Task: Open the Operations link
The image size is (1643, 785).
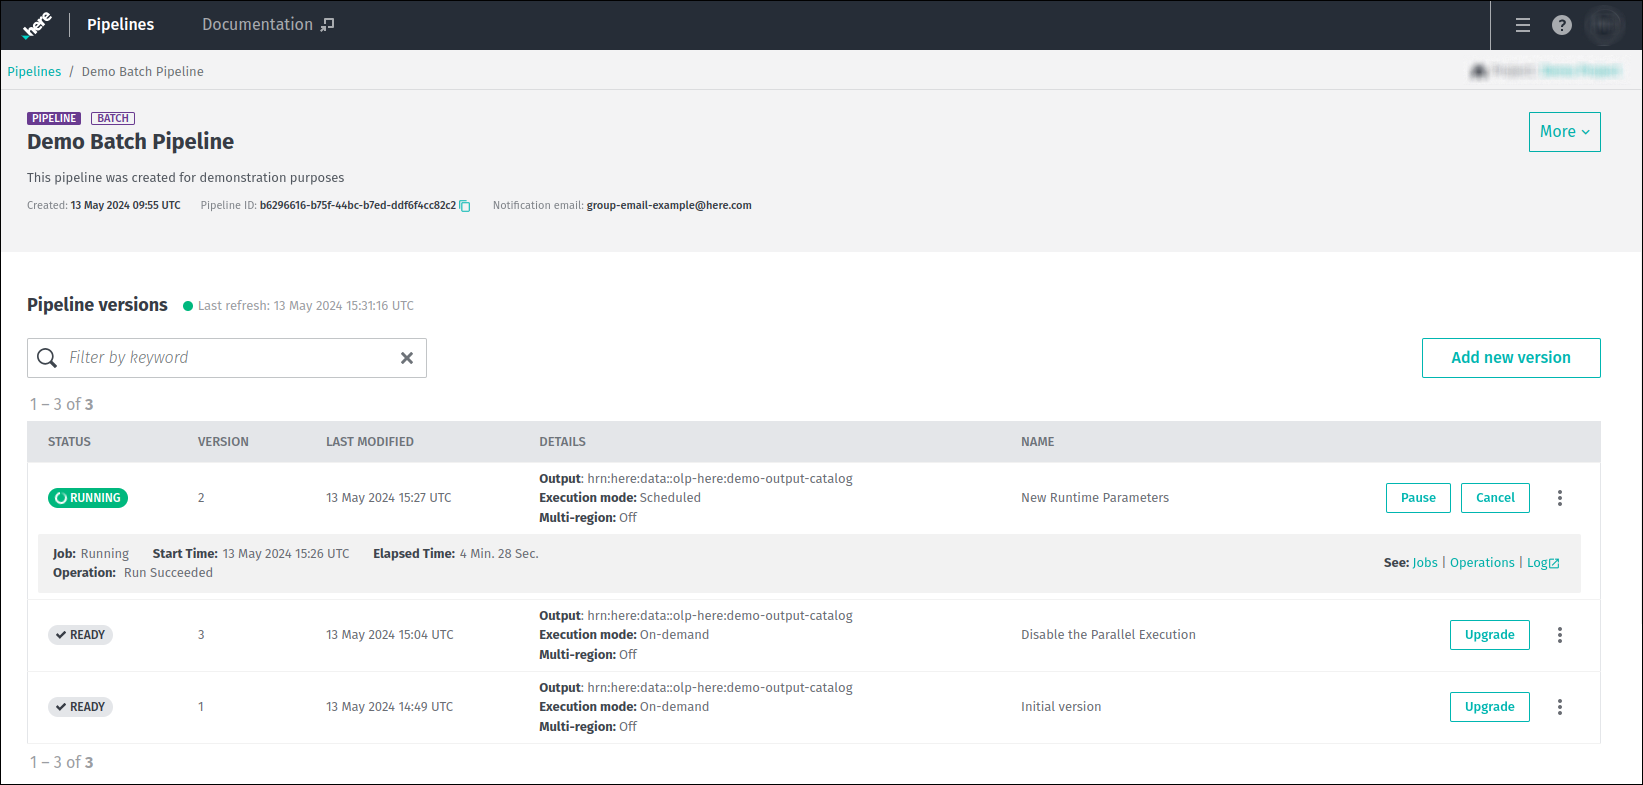Action: point(1482,563)
